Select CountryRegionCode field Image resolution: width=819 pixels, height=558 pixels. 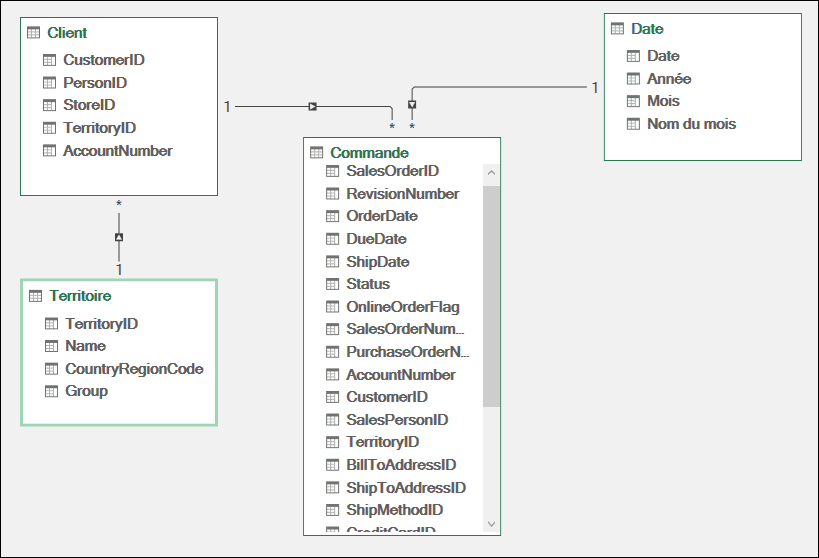coord(134,369)
